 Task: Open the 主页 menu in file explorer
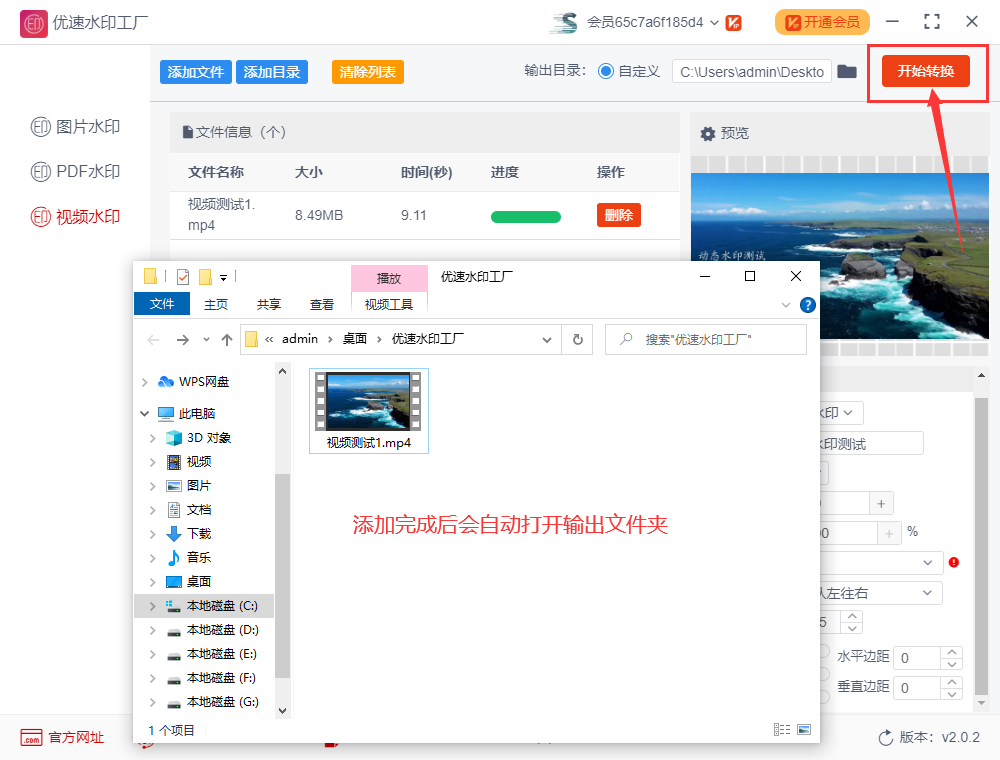216,304
